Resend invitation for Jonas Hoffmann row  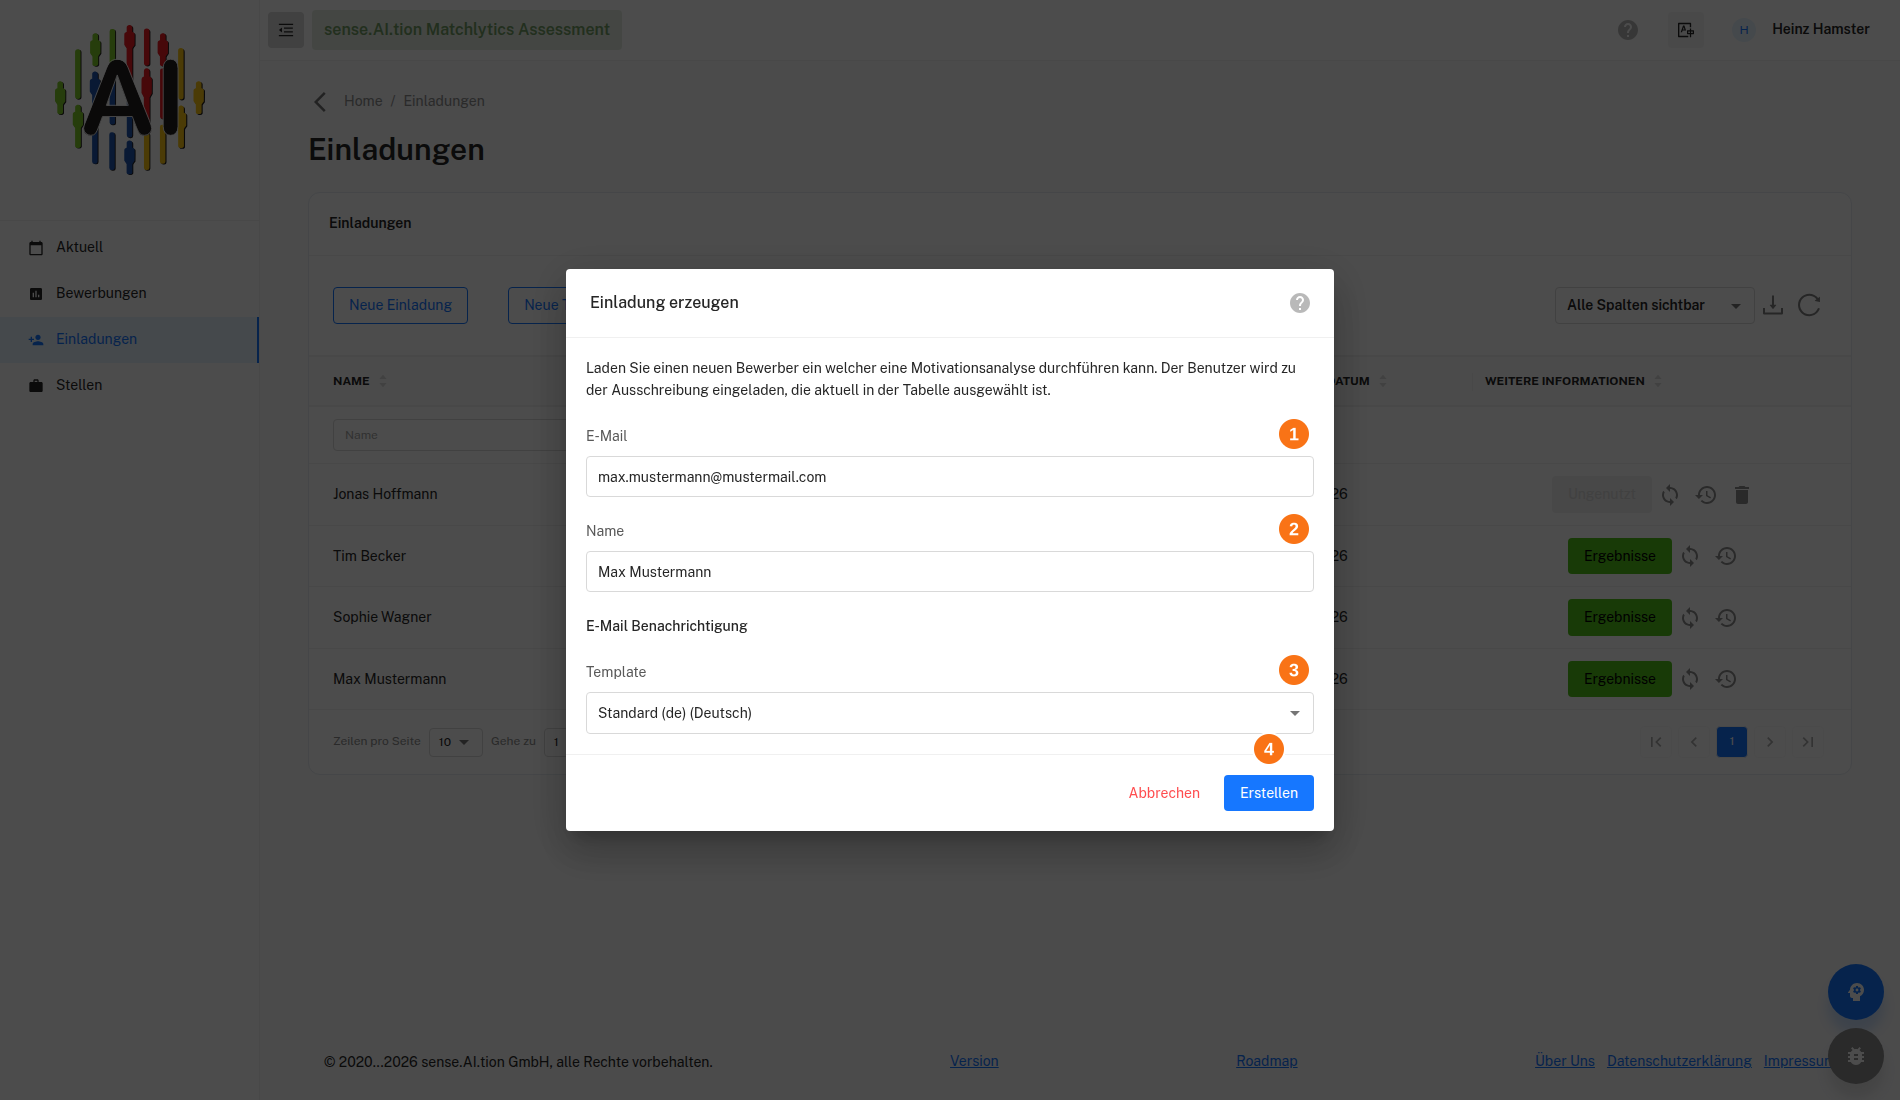1670,495
